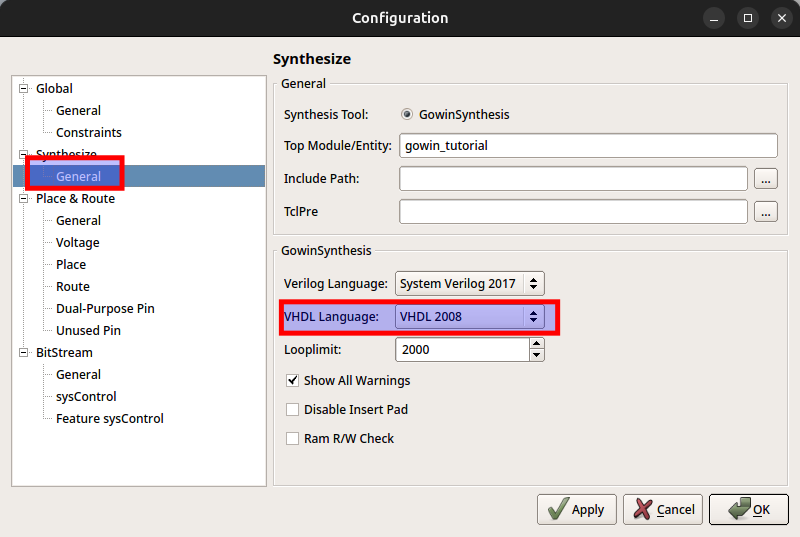
Task: Browse for TclPre file with ellipsis button
Action: coord(766,212)
